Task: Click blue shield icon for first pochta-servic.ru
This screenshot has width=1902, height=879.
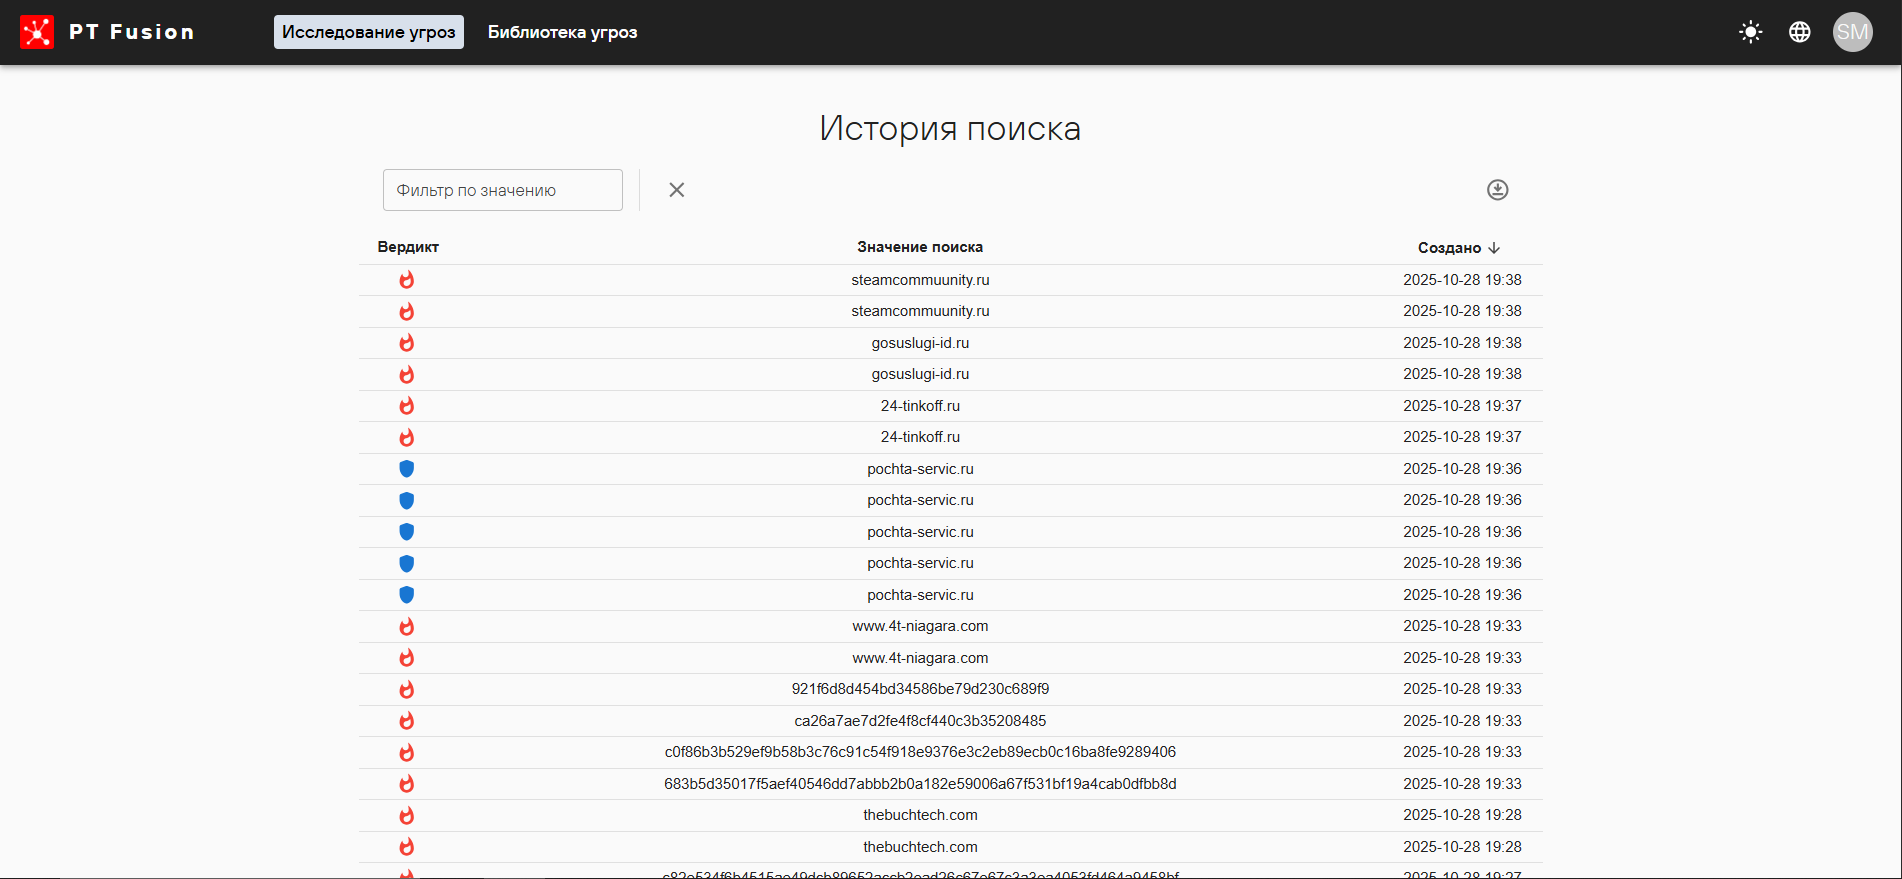Action: click(x=406, y=469)
